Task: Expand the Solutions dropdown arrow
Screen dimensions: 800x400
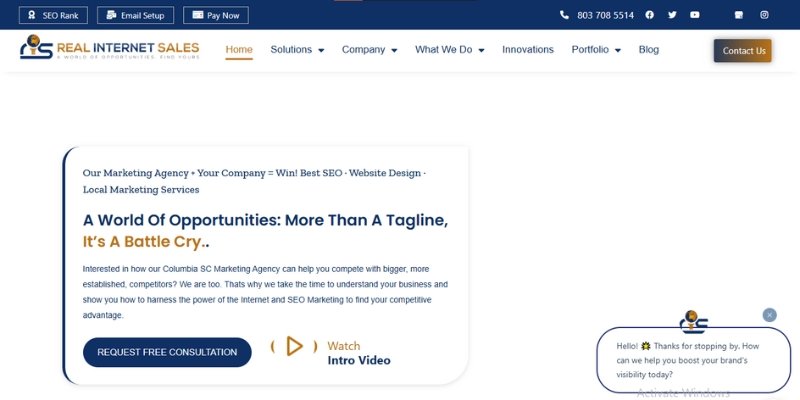Action: tap(321, 50)
